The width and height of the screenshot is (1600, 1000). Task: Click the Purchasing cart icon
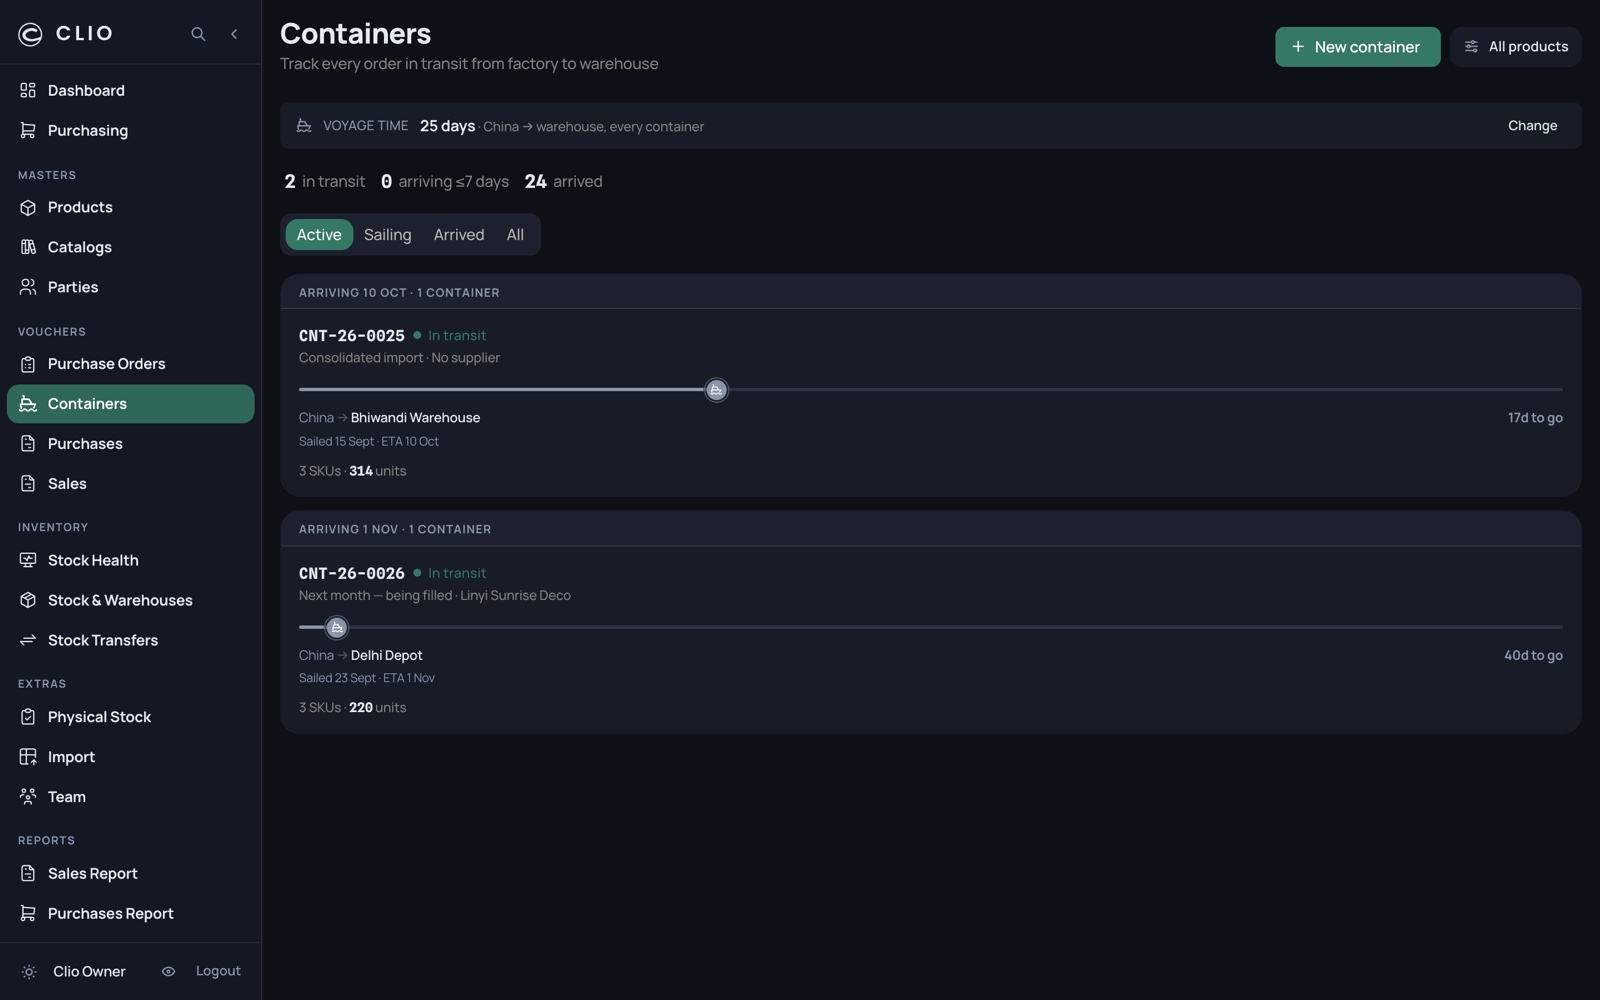click(x=28, y=130)
